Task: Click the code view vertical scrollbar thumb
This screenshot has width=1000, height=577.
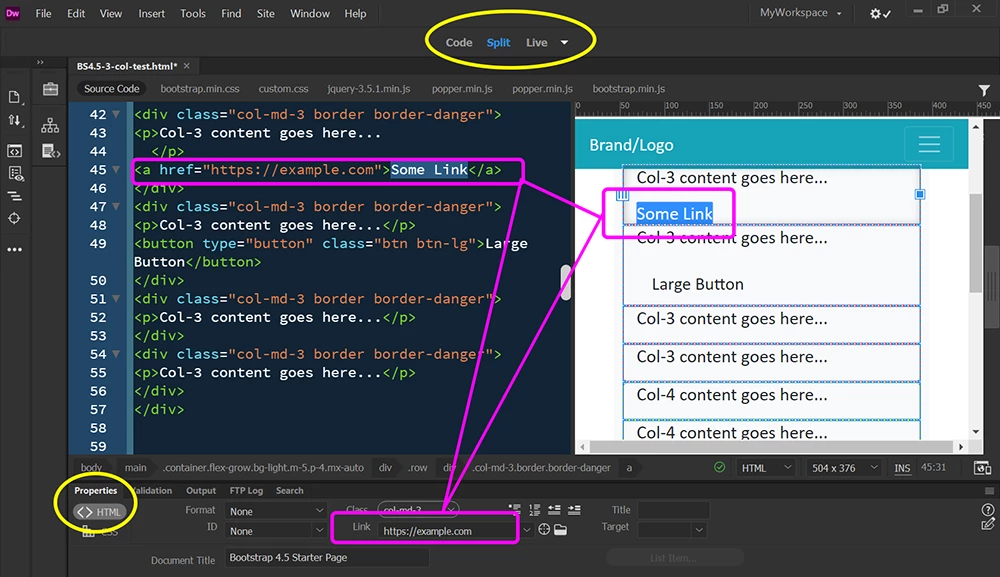Action: coord(565,282)
